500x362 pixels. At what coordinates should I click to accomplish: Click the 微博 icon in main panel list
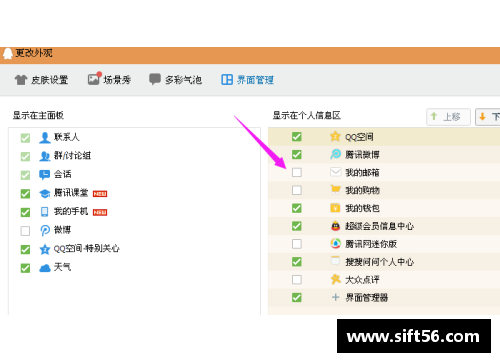45,230
